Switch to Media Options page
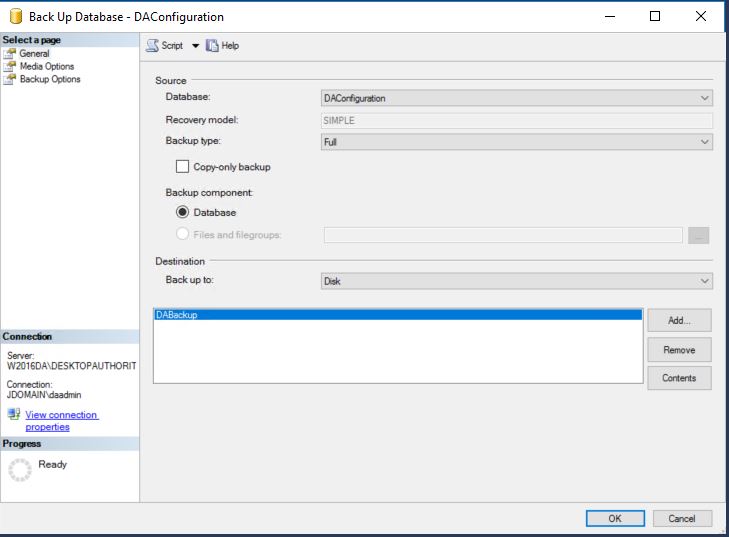Image resolution: width=729 pixels, height=537 pixels. click(x=47, y=66)
